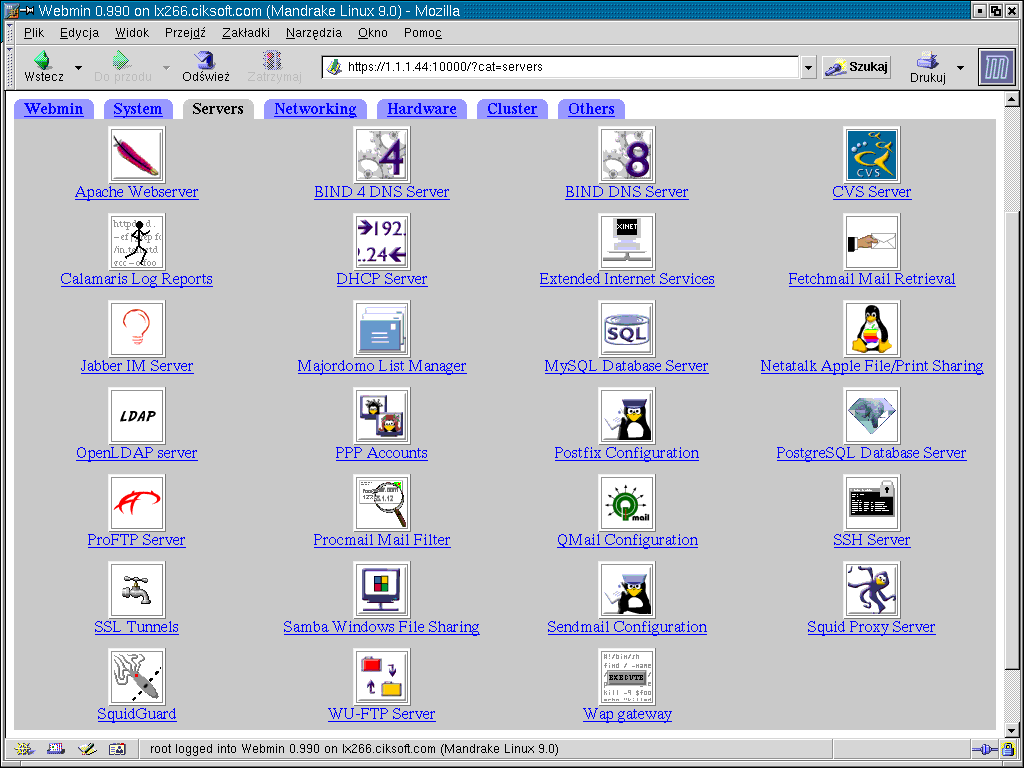Click the BIND 4 DNS Server icon
Screen dimensions: 1024x768
click(x=381, y=155)
